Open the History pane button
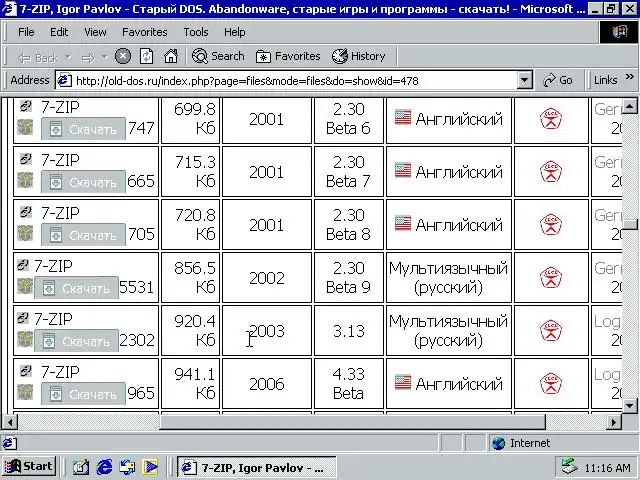This screenshot has width=640, height=480. tap(358, 56)
